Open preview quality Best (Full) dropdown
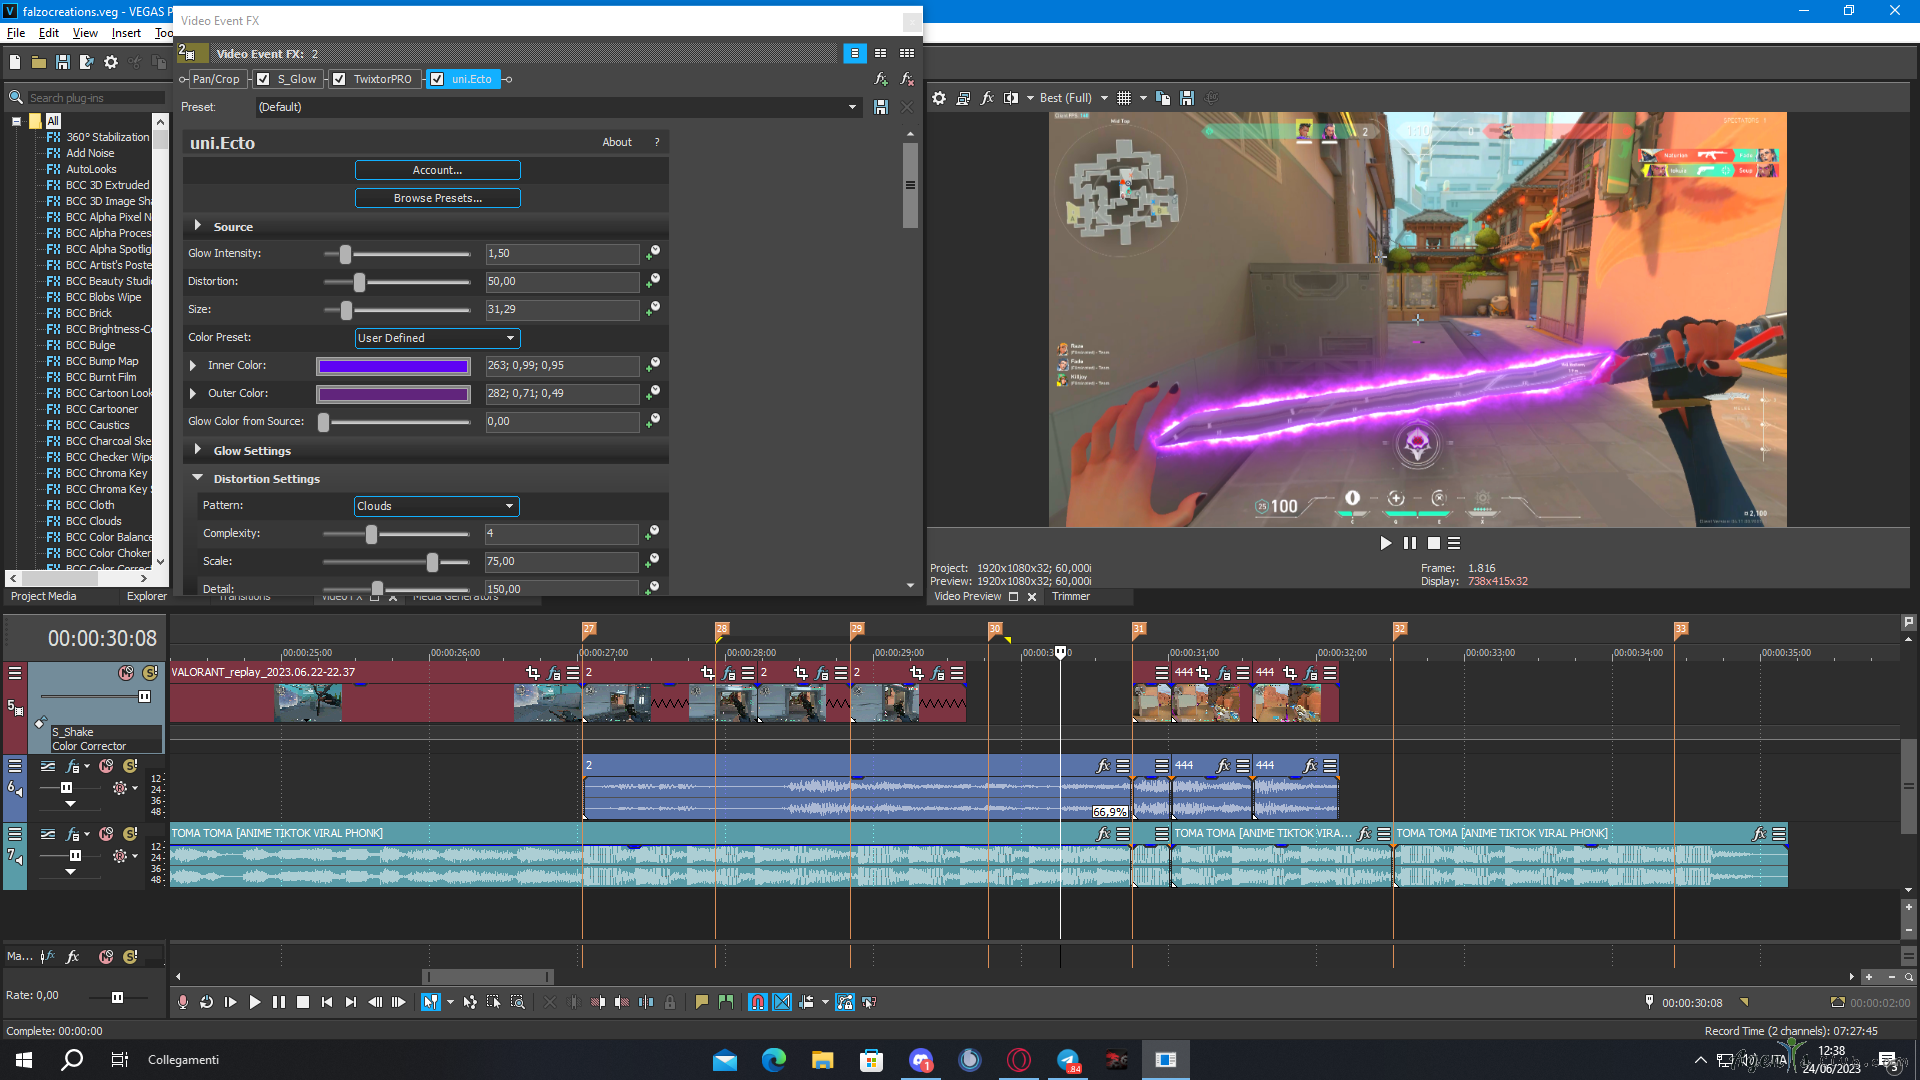Screen dimensions: 1920x1080 [x=1073, y=98]
